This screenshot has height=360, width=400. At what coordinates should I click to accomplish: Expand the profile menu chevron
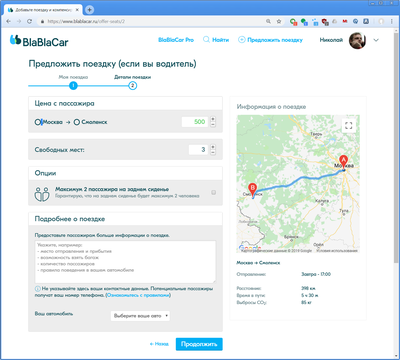(x=376, y=40)
